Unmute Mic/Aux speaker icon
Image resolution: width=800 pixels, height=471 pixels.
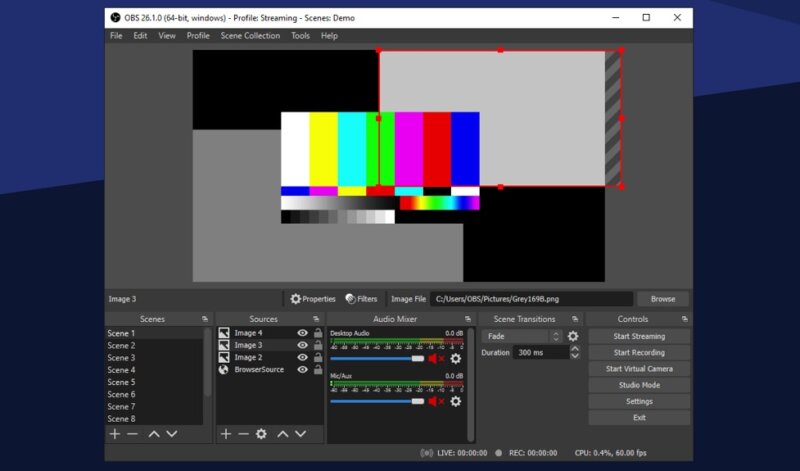[436, 401]
